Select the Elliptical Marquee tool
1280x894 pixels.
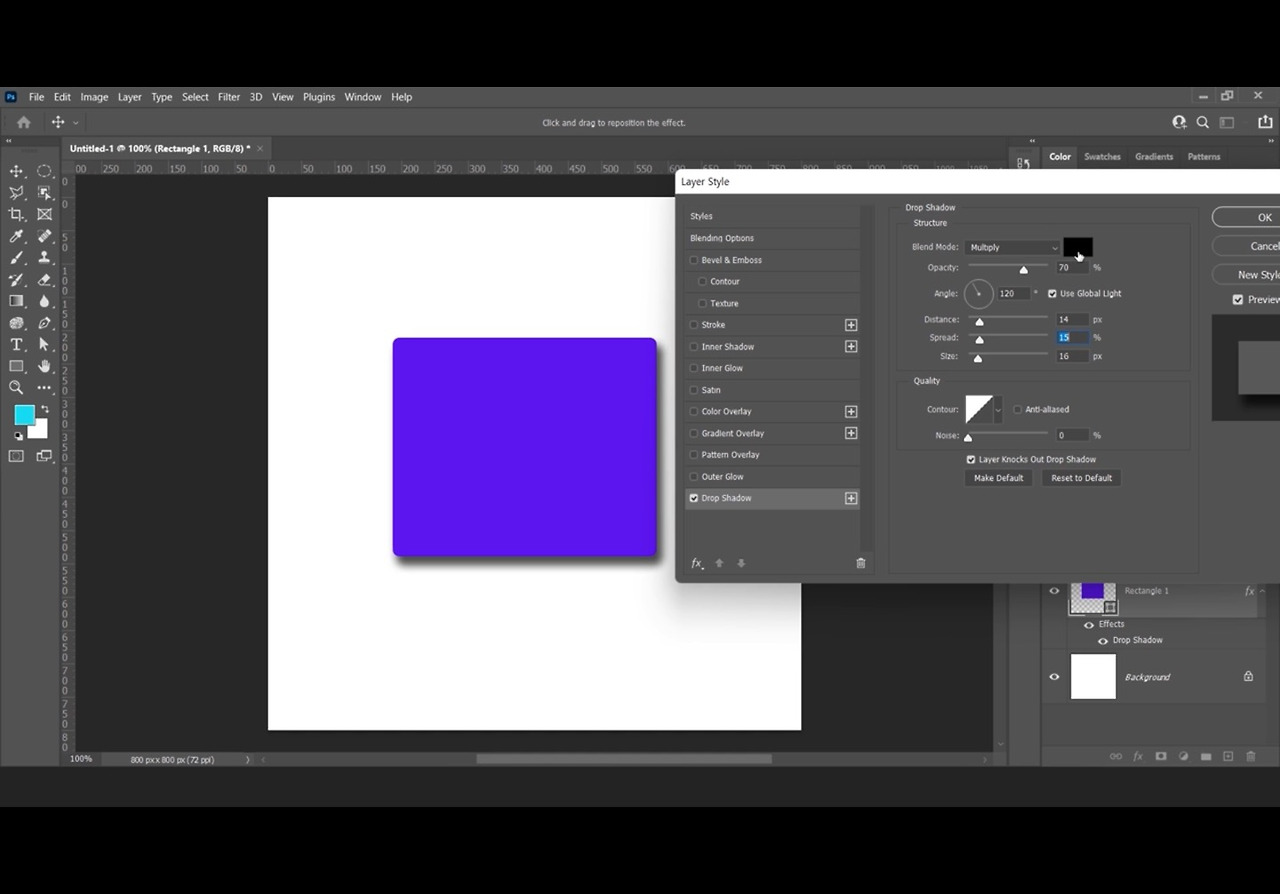pos(45,171)
